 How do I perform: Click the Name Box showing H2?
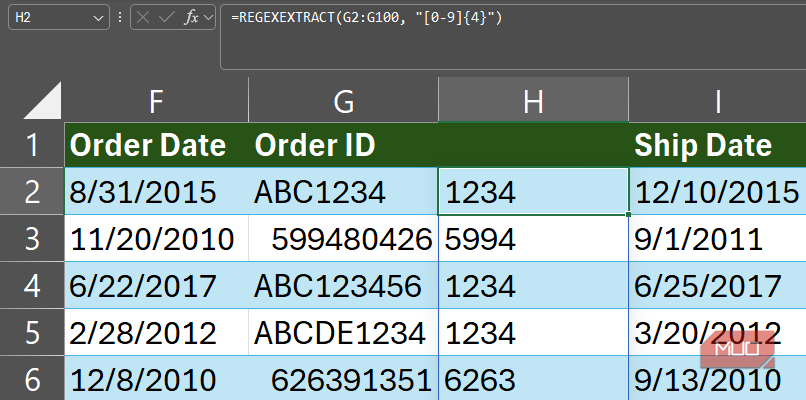[x=59, y=17]
